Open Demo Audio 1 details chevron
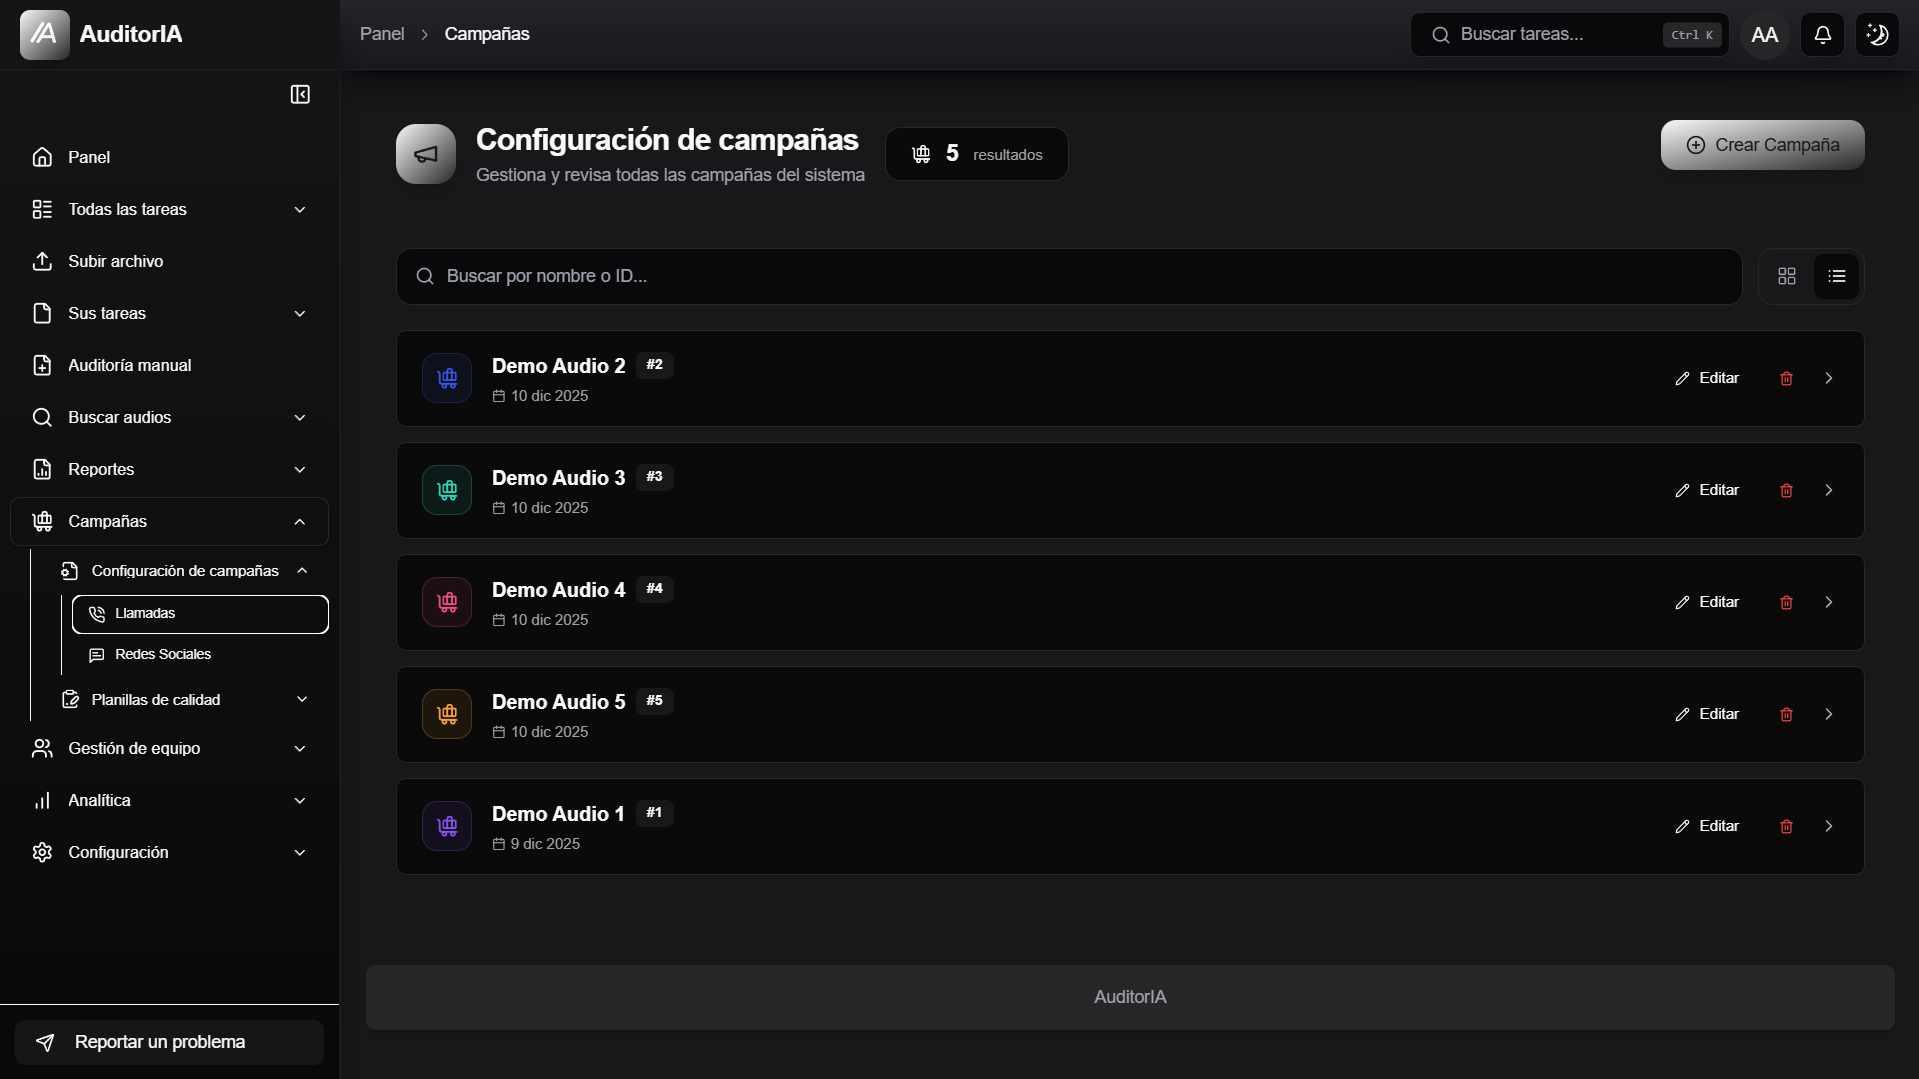The height and width of the screenshot is (1079, 1919). pos(1829,826)
